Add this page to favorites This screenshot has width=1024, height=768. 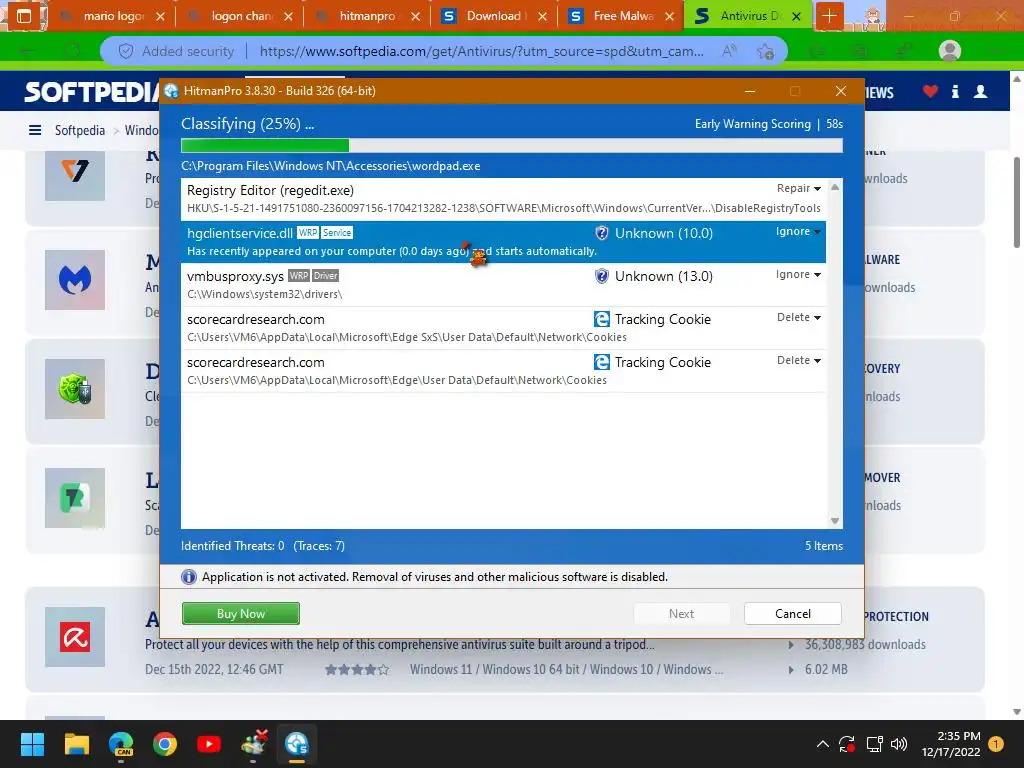[x=765, y=51]
